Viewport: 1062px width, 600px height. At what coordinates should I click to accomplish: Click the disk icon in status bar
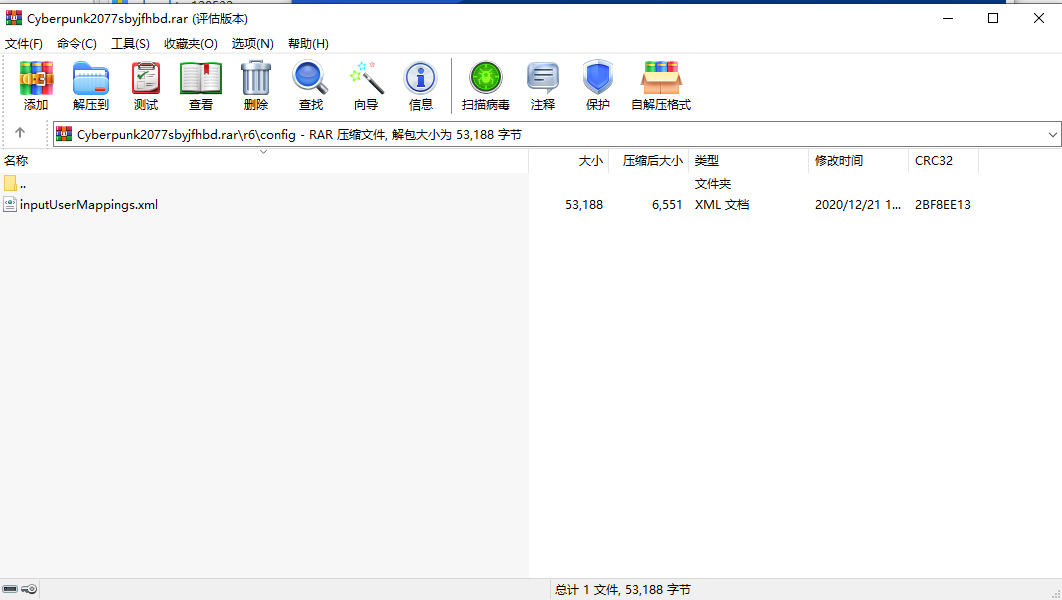tap(9, 589)
